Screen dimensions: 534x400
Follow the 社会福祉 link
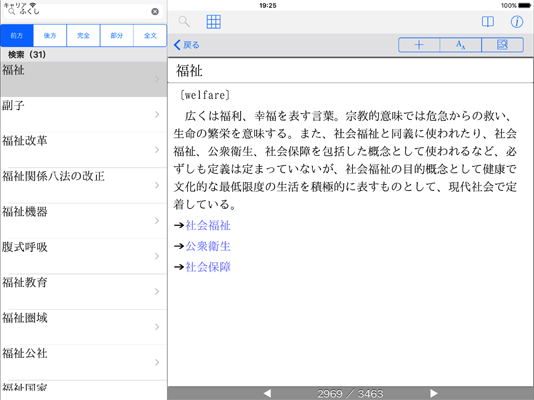tap(208, 225)
